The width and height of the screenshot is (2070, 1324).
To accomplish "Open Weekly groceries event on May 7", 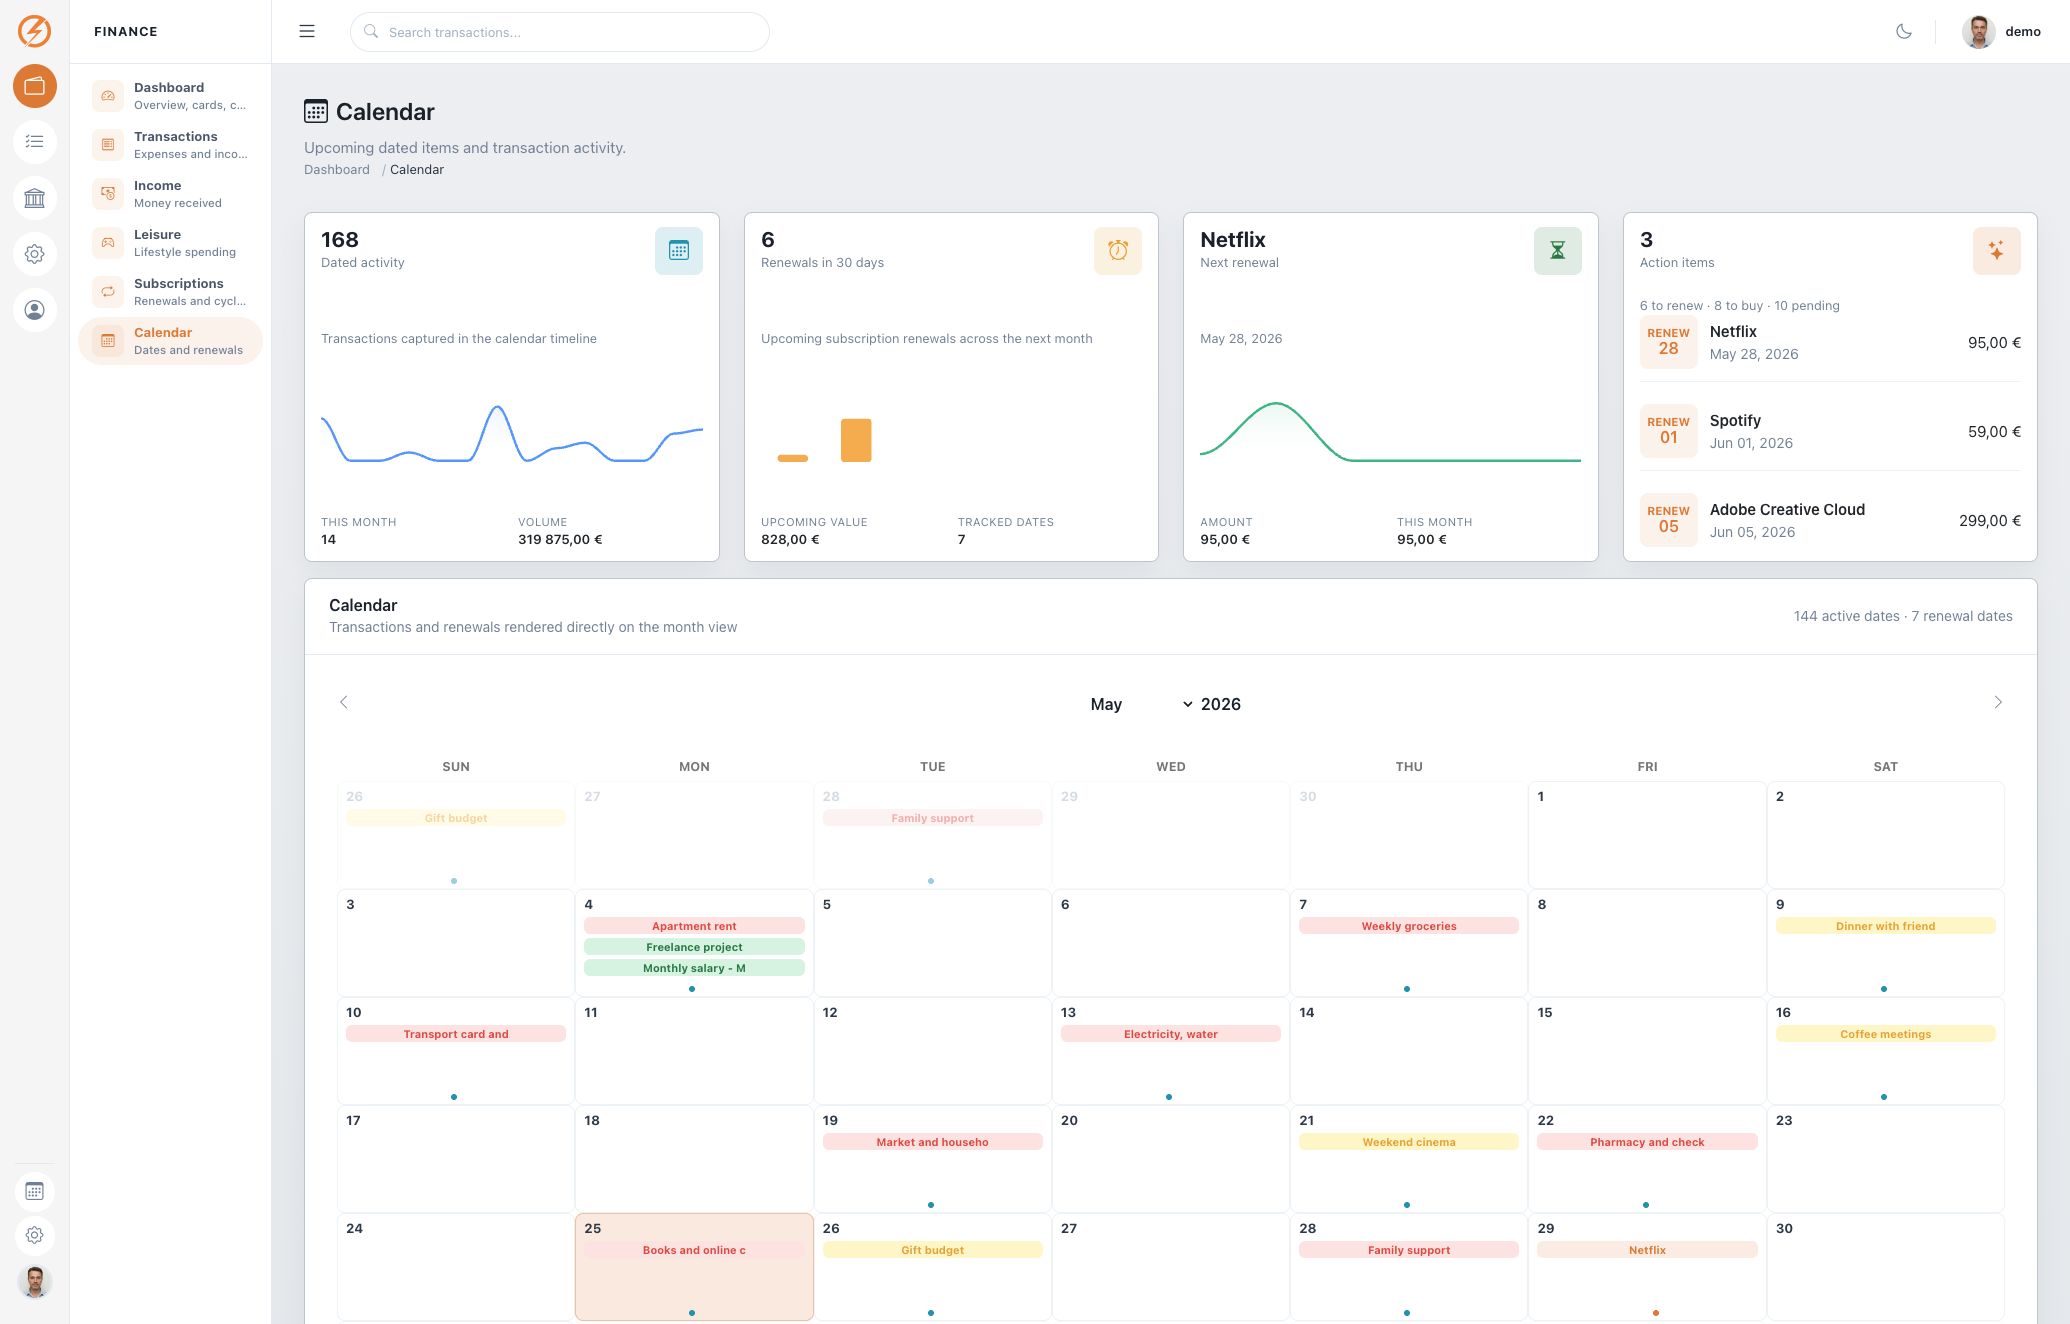I will click(1409, 926).
